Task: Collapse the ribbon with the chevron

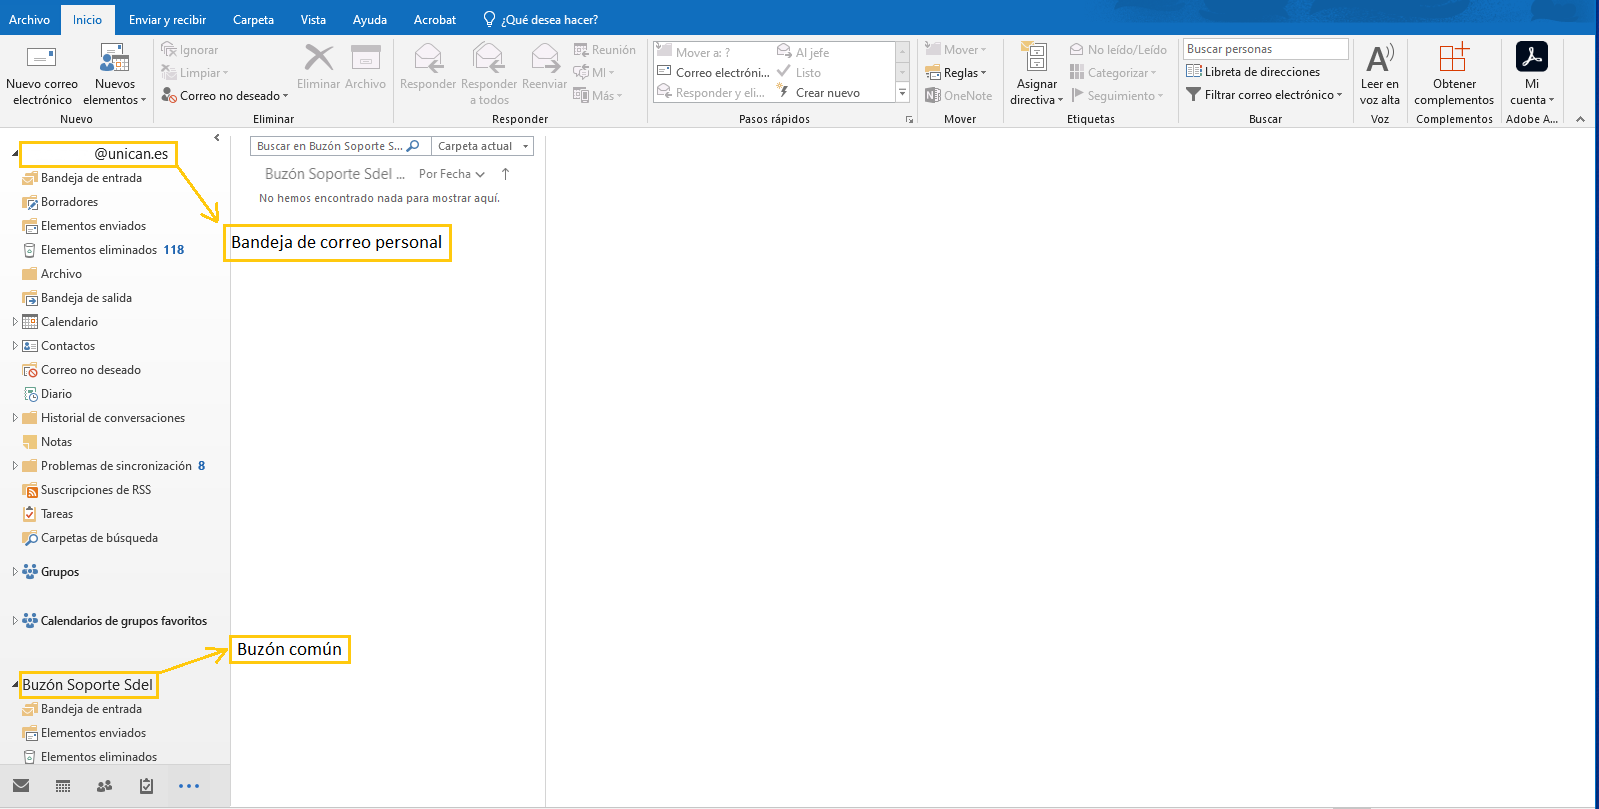Action: pyautogui.click(x=1580, y=119)
